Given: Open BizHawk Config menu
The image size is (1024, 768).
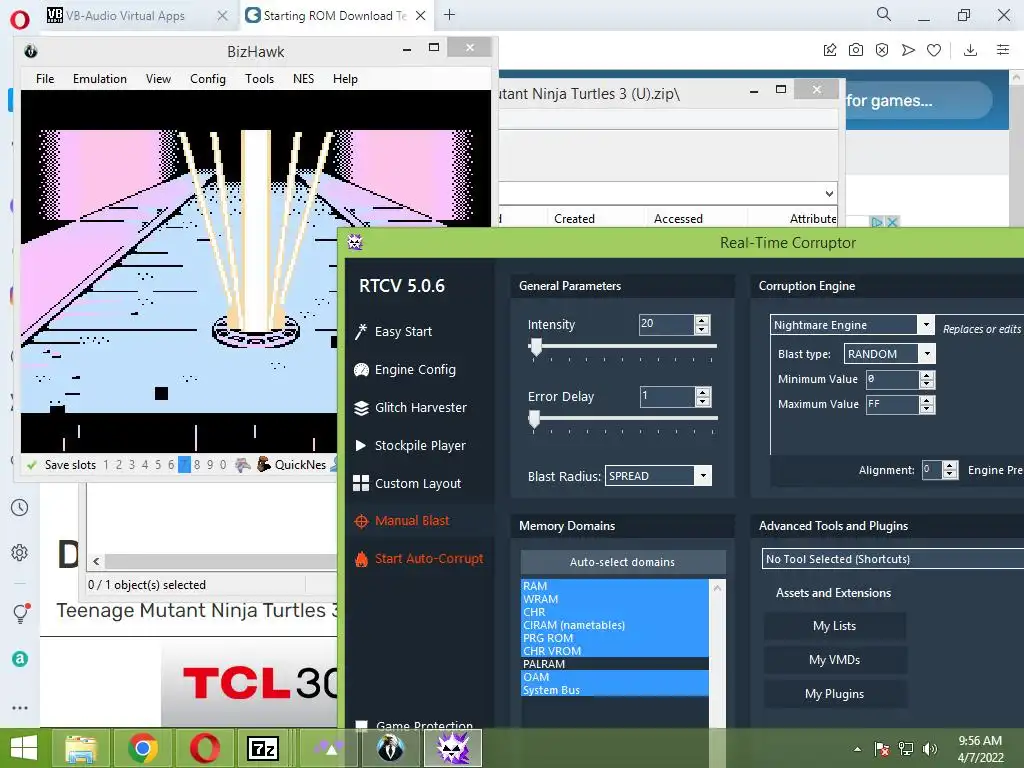Looking at the screenshot, I should (208, 79).
